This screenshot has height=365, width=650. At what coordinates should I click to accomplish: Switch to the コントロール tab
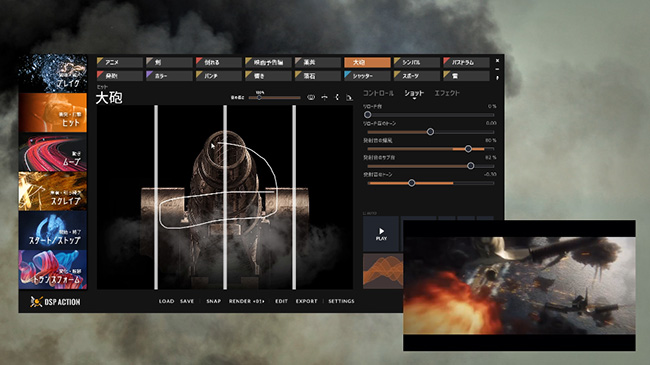point(378,93)
